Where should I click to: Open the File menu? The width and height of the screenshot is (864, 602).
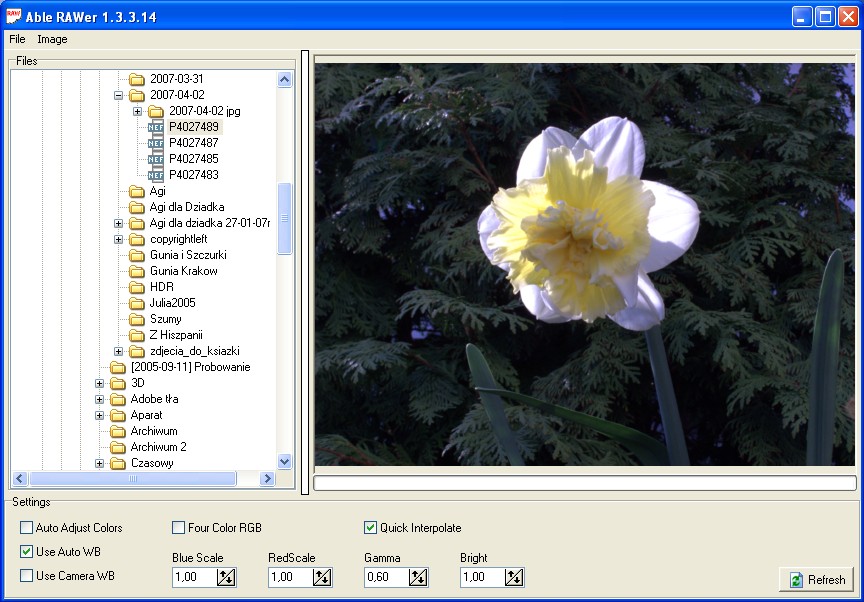[17, 39]
